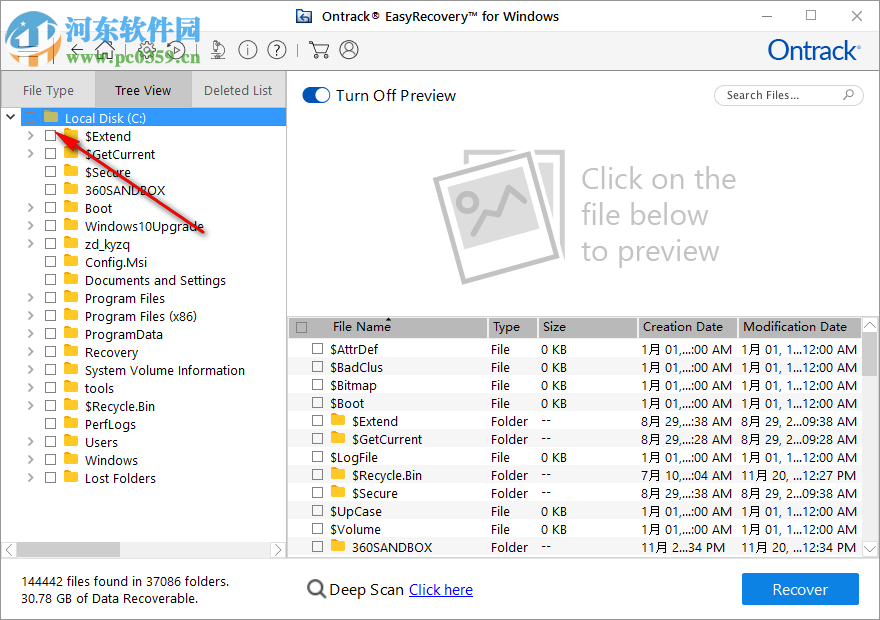This screenshot has width=880, height=620.
Task: Open the settings gear icon
Action: coord(147,50)
